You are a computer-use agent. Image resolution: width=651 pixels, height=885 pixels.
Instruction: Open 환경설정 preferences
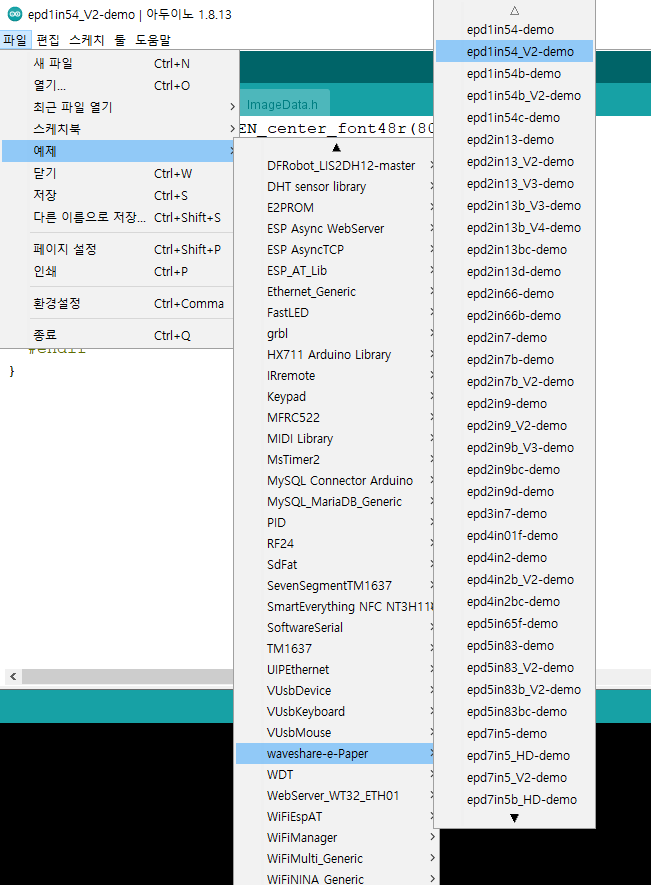point(117,303)
